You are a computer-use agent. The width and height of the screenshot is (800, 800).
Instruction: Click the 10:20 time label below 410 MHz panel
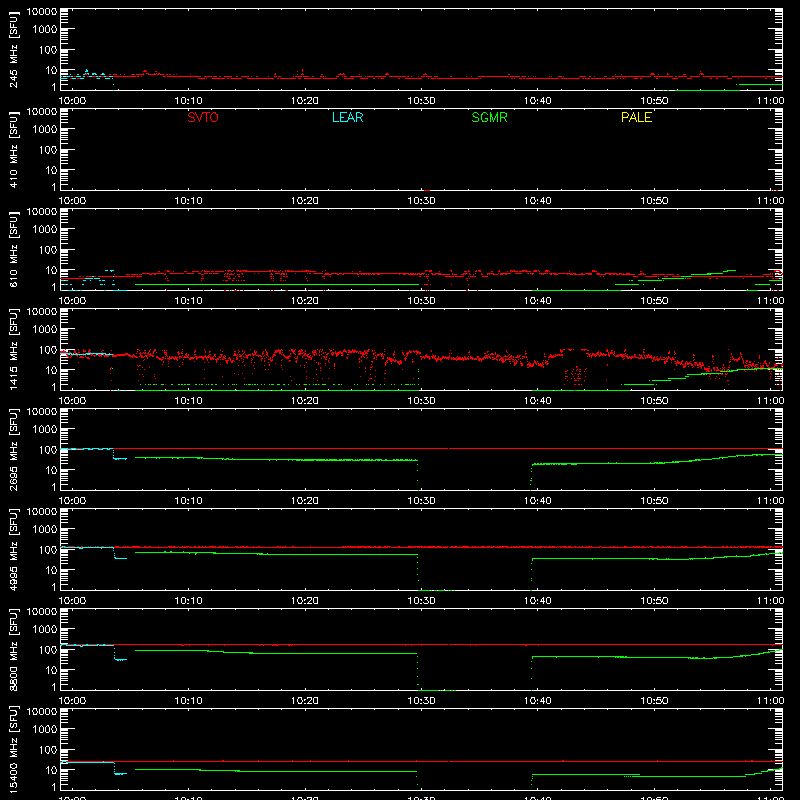point(305,201)
